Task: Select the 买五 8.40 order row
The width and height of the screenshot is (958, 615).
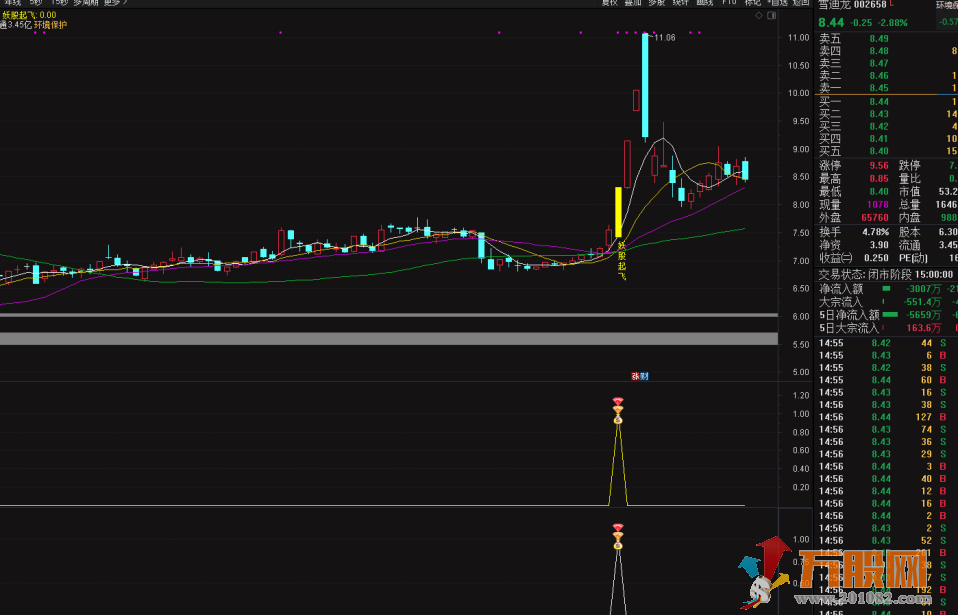Action: click(x=888, y=151)
